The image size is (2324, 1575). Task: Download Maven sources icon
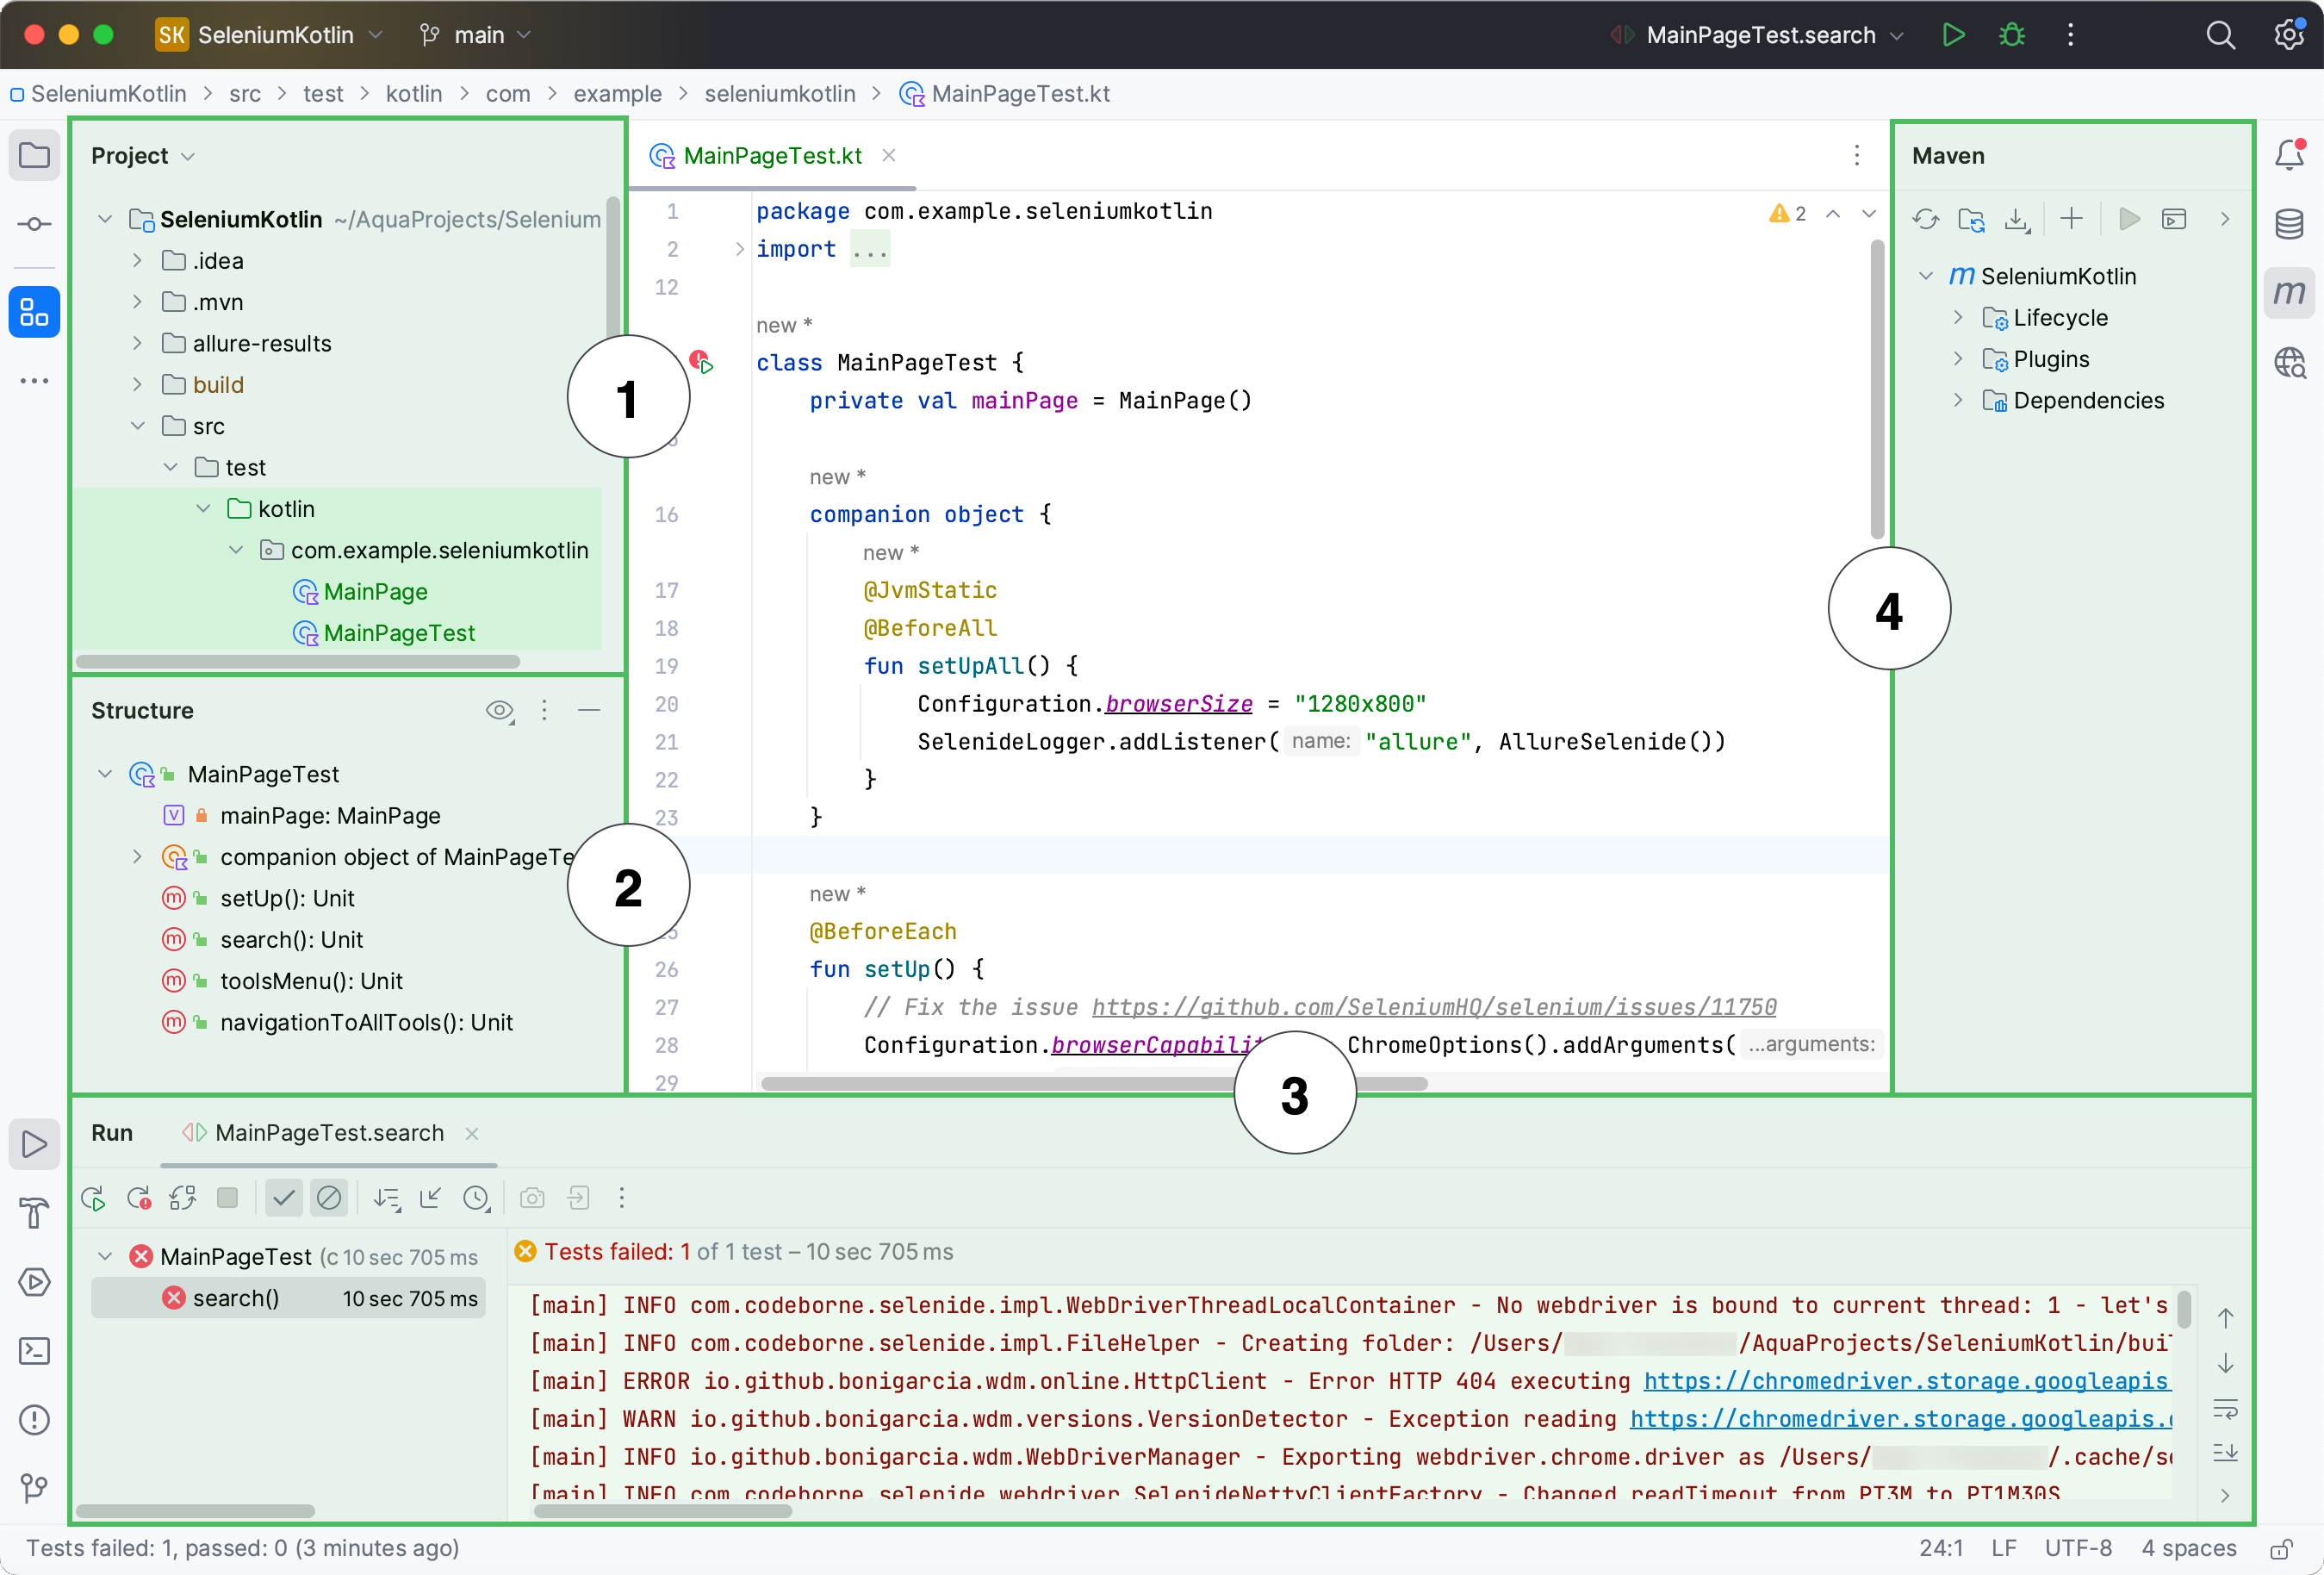click(2017, 219)
